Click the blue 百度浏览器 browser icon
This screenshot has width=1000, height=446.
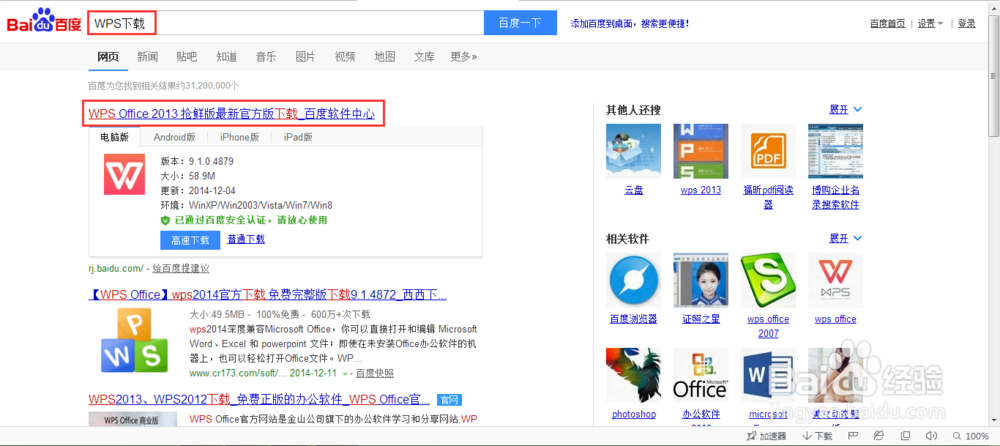tap(633, 280)
